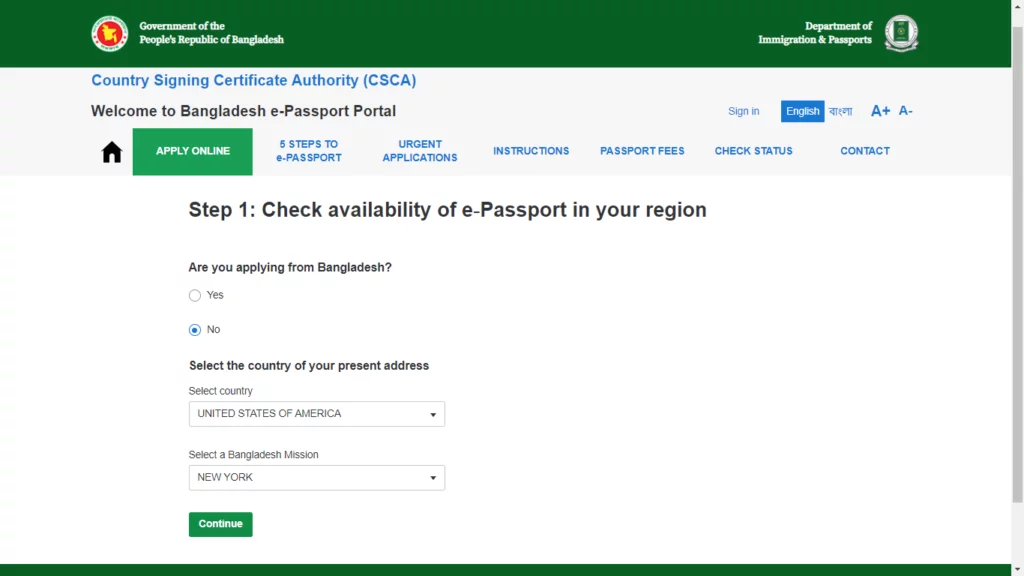1024x576 pixels.
Task: Open the Select country dropdown
Action: 316,414
